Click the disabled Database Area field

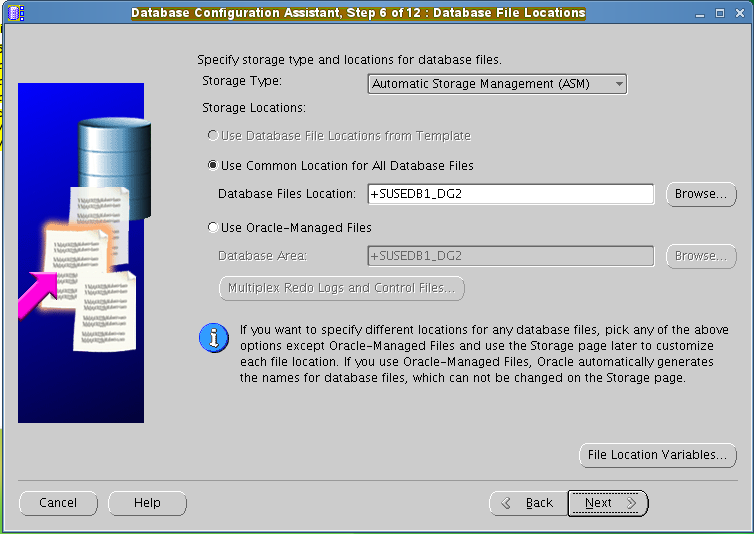pos(511,256)
